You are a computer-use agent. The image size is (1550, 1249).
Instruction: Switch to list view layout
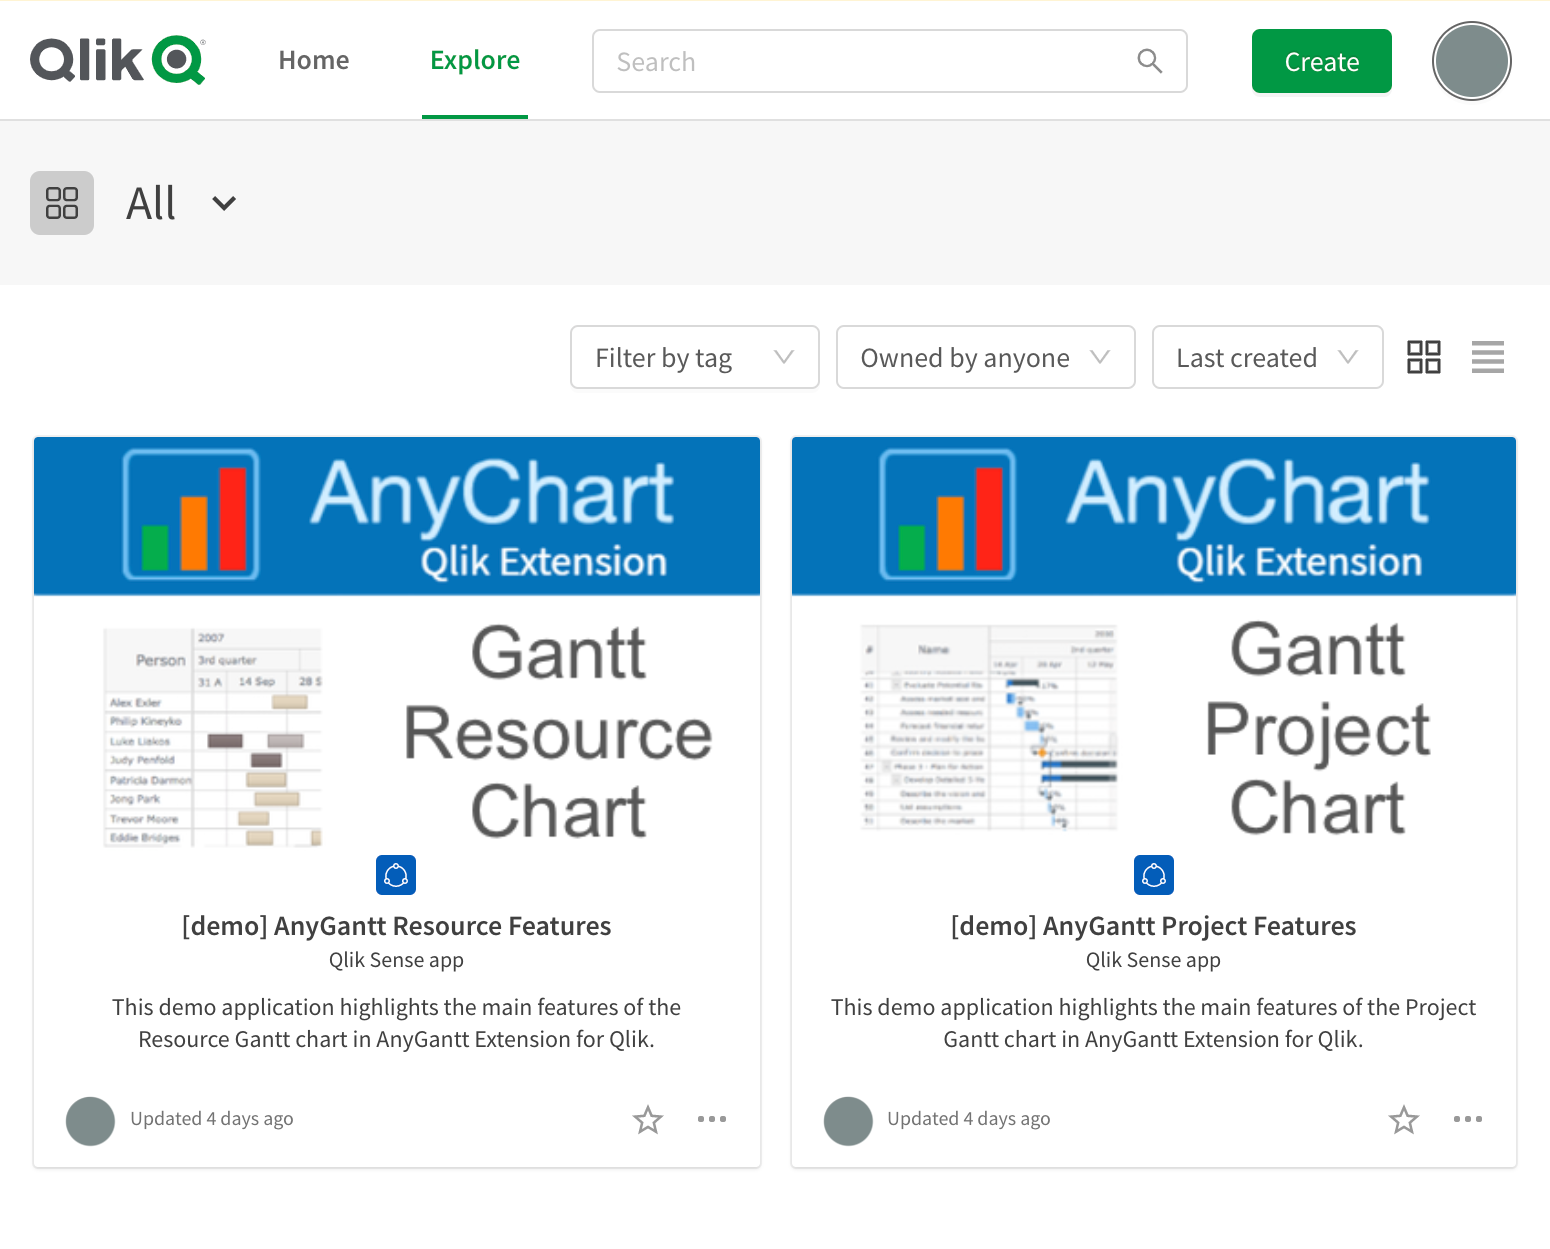click(1488, 357)
